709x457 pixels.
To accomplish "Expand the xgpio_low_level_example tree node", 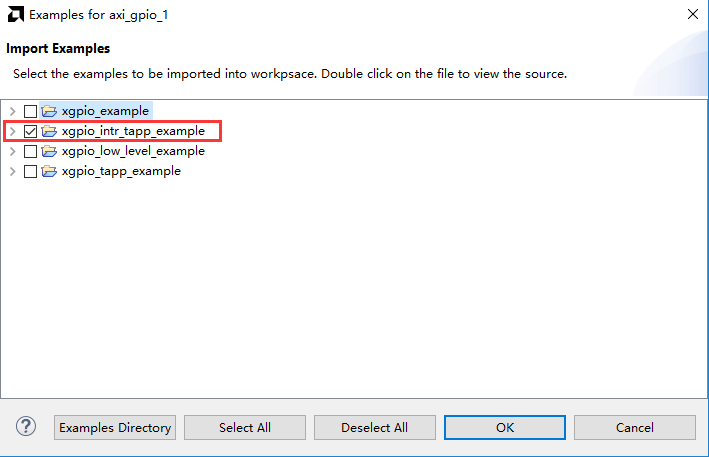I will [x=13, y=151].
